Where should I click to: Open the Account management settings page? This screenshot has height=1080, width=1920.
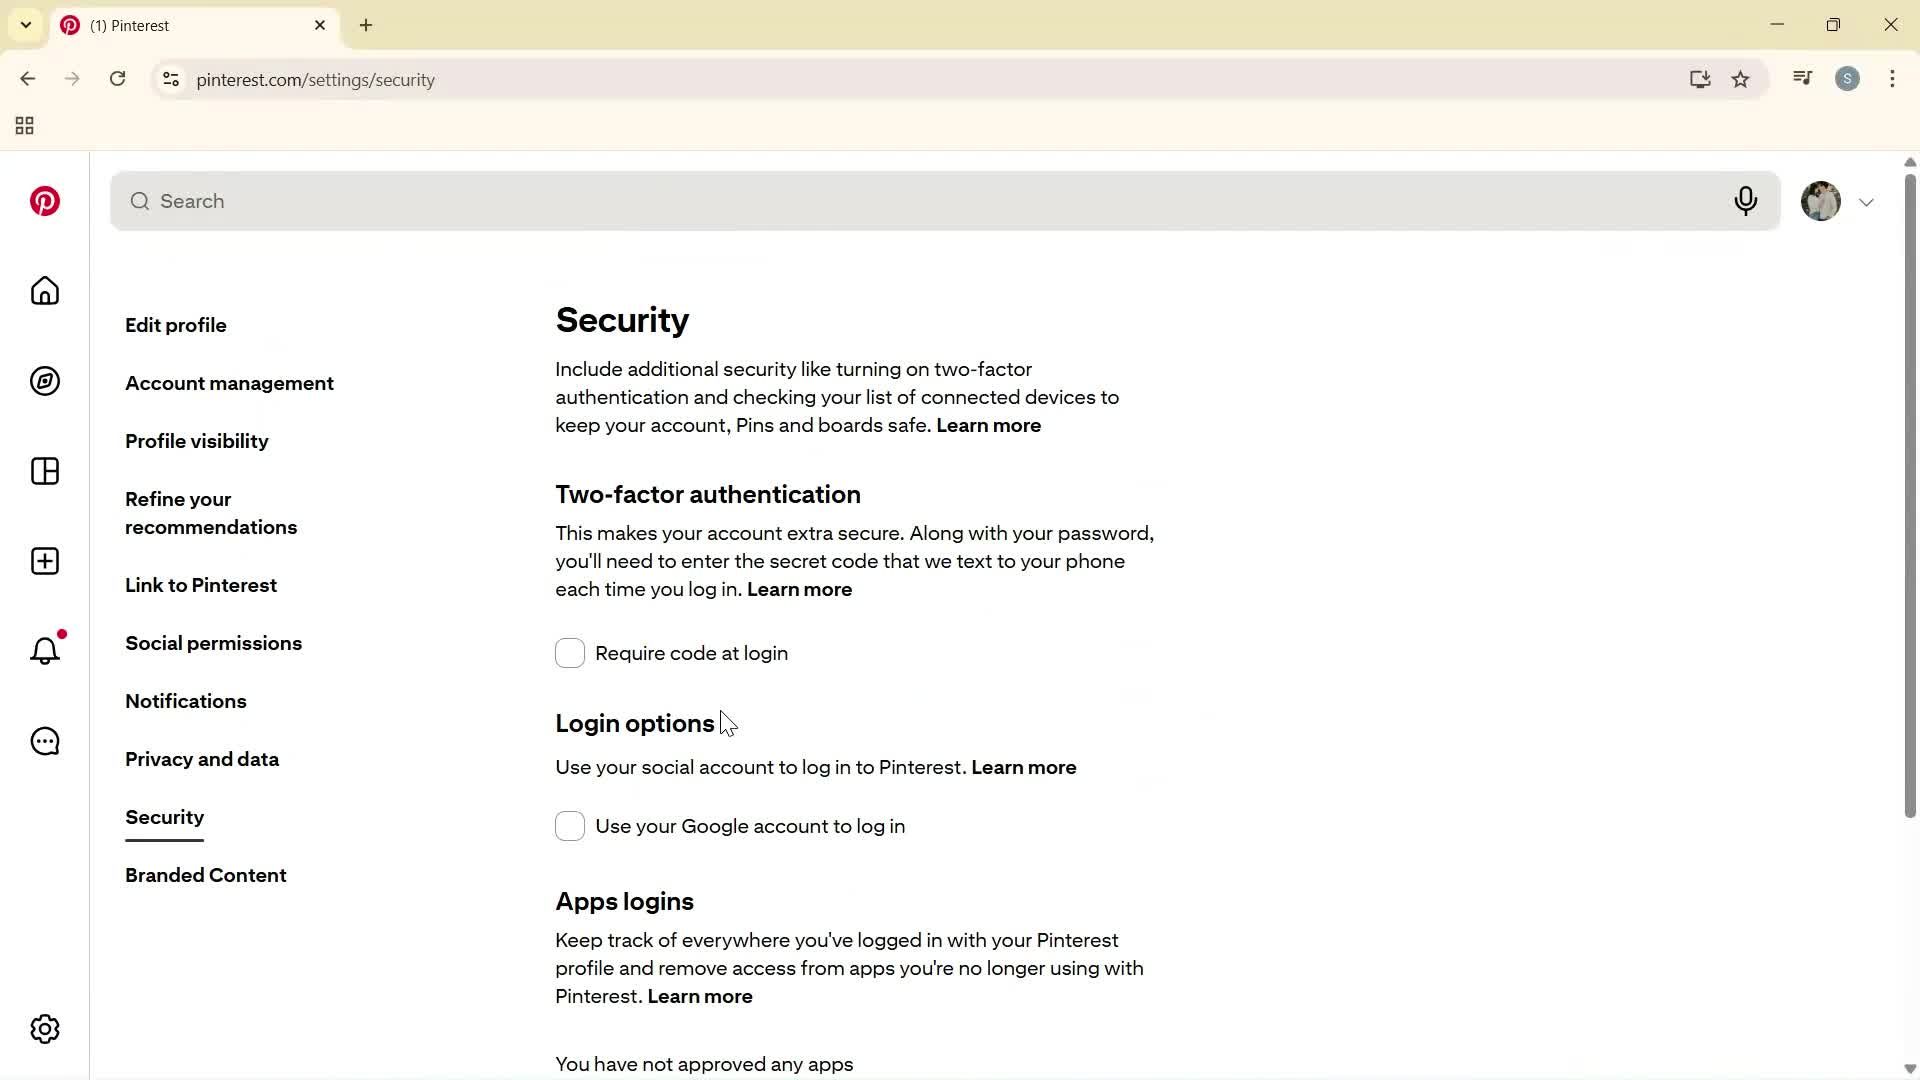[229, 383]
